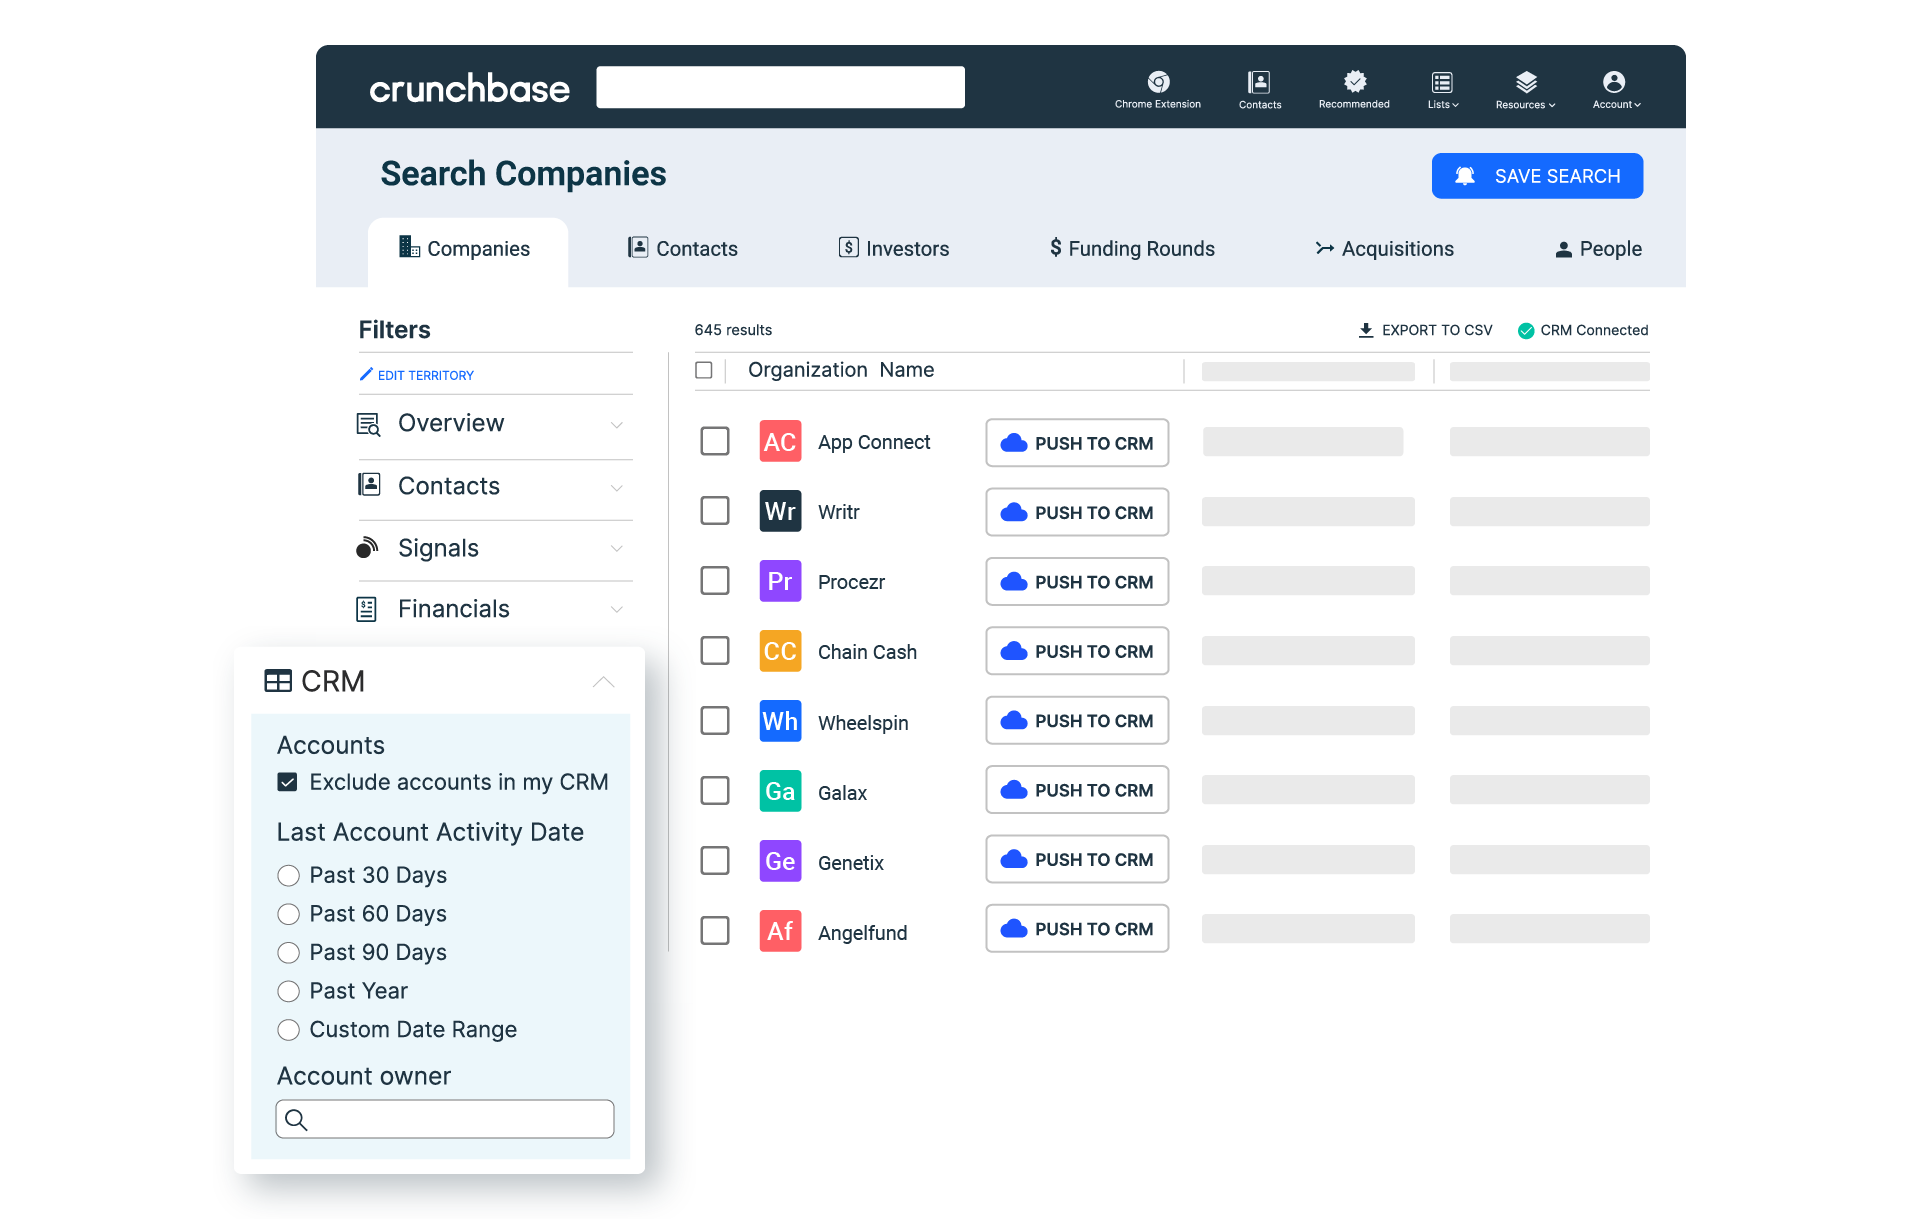Click the green CRM Connected check icon
Image resolution: width=1920 pixels, height=1219 pixels.
coord(1526,331)
